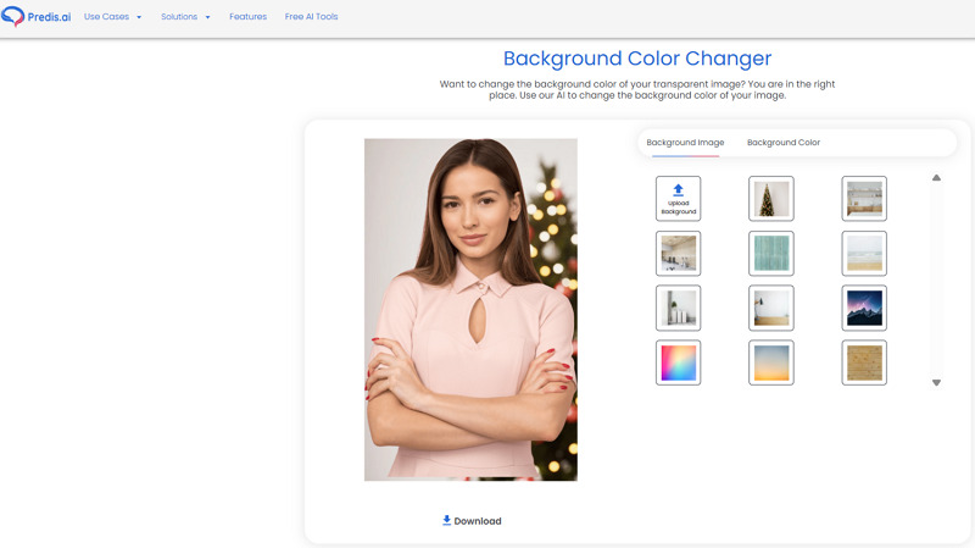The height and width of the screenshot is (550, 977).
Task: Open the Free AI Tools link
Action: (x=311, y=17)
